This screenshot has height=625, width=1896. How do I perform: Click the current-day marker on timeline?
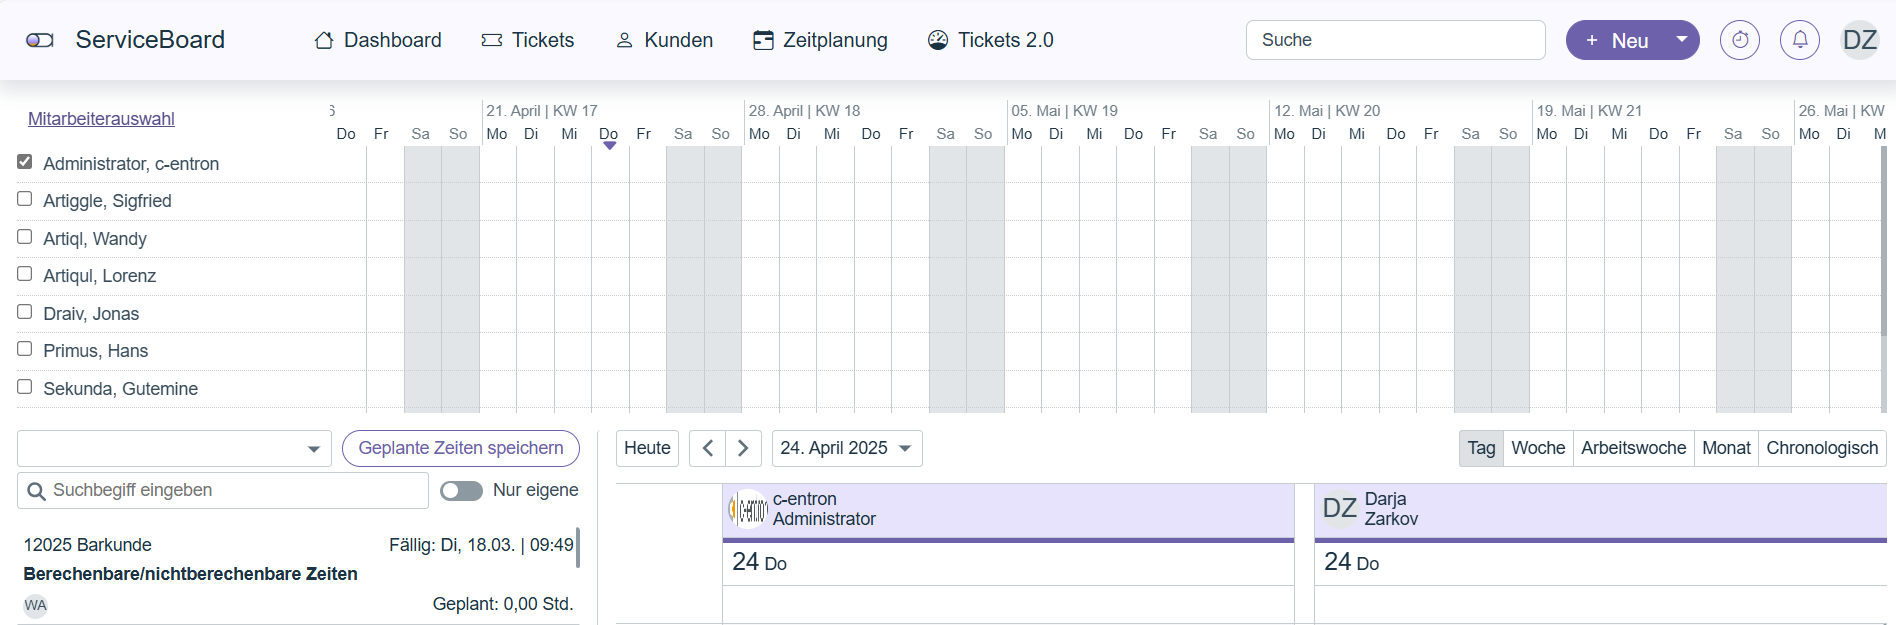(609, 146)
